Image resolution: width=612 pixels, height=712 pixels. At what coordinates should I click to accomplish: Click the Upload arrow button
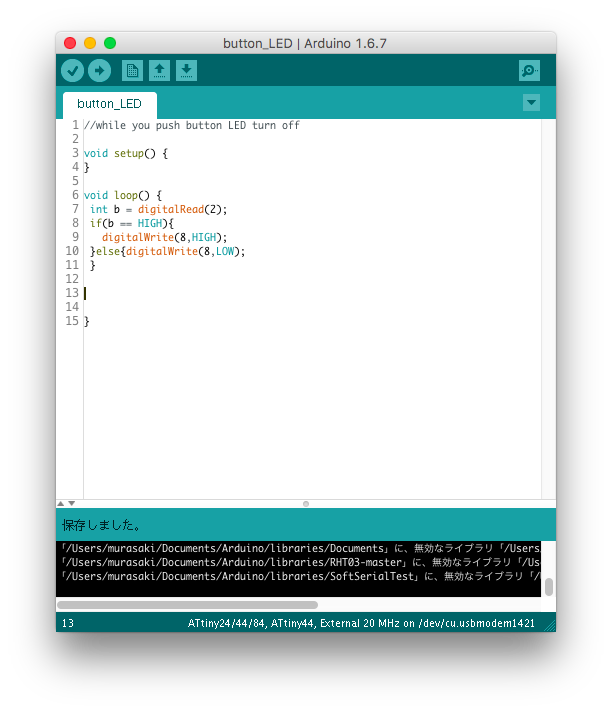(99, 71)
